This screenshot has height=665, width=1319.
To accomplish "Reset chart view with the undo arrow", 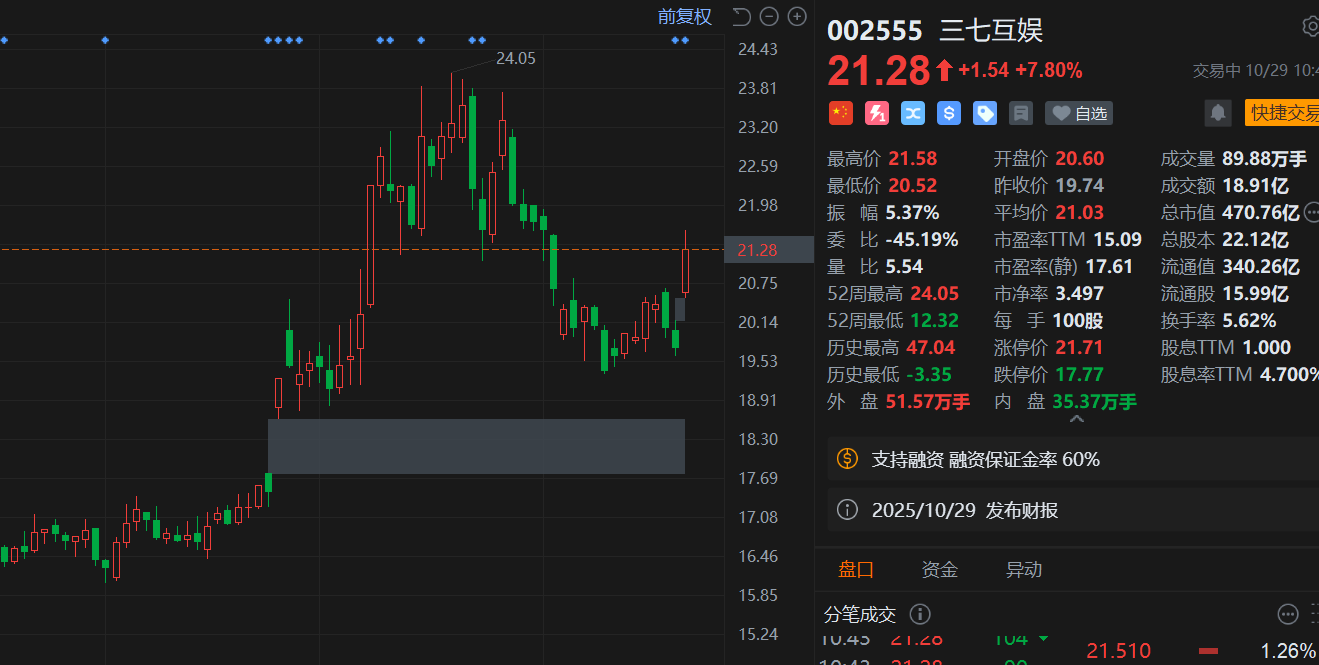I will [x=741, y=16].
